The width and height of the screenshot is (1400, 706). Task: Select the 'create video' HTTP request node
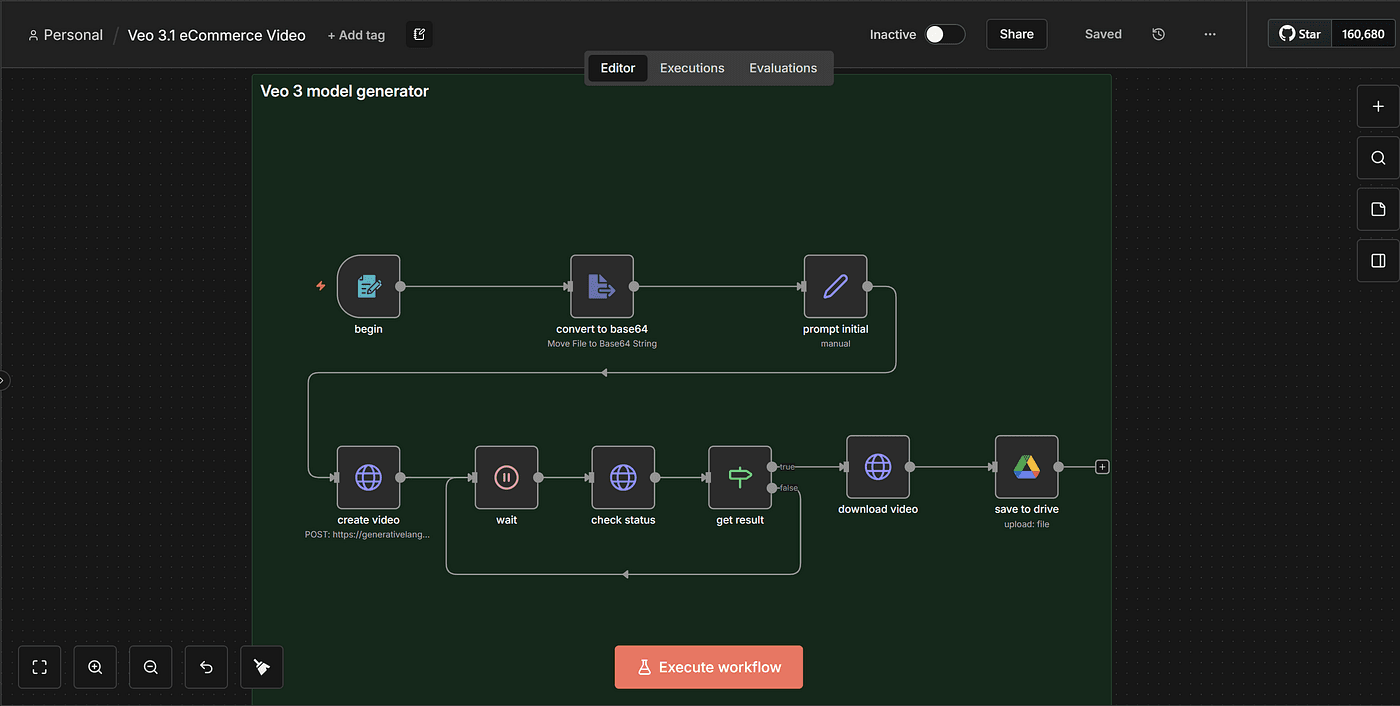click(x=368, y=478)
